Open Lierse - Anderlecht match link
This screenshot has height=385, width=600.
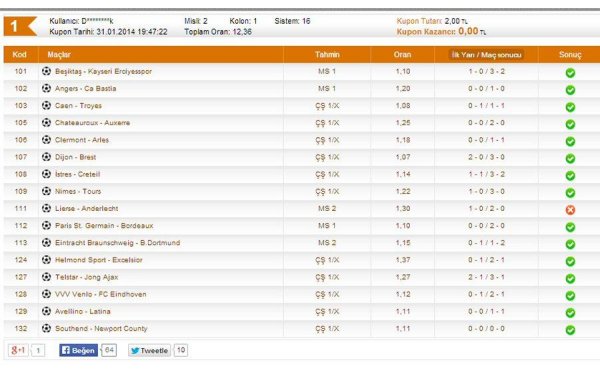click(86, 208)
